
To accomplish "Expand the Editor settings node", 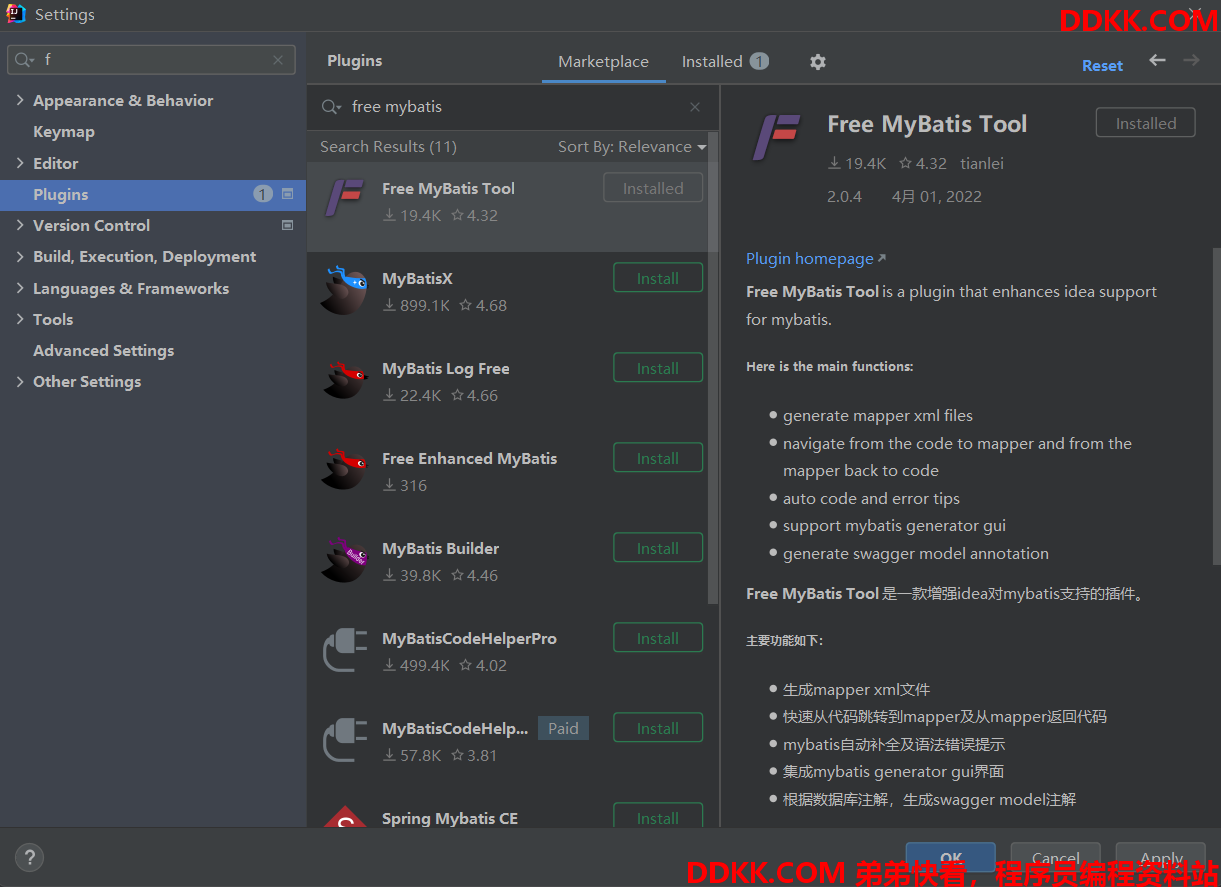I will [x=20, y=163].
